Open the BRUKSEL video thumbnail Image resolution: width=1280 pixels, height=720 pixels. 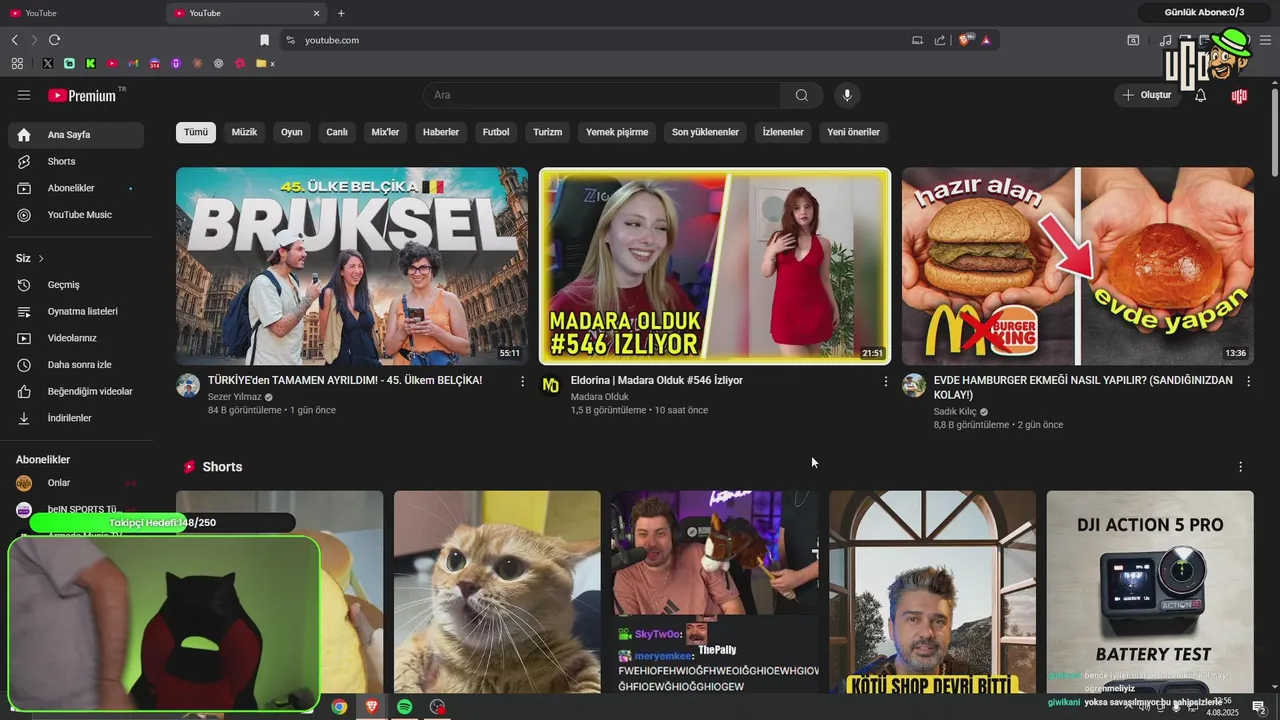[x=352, y=266]
